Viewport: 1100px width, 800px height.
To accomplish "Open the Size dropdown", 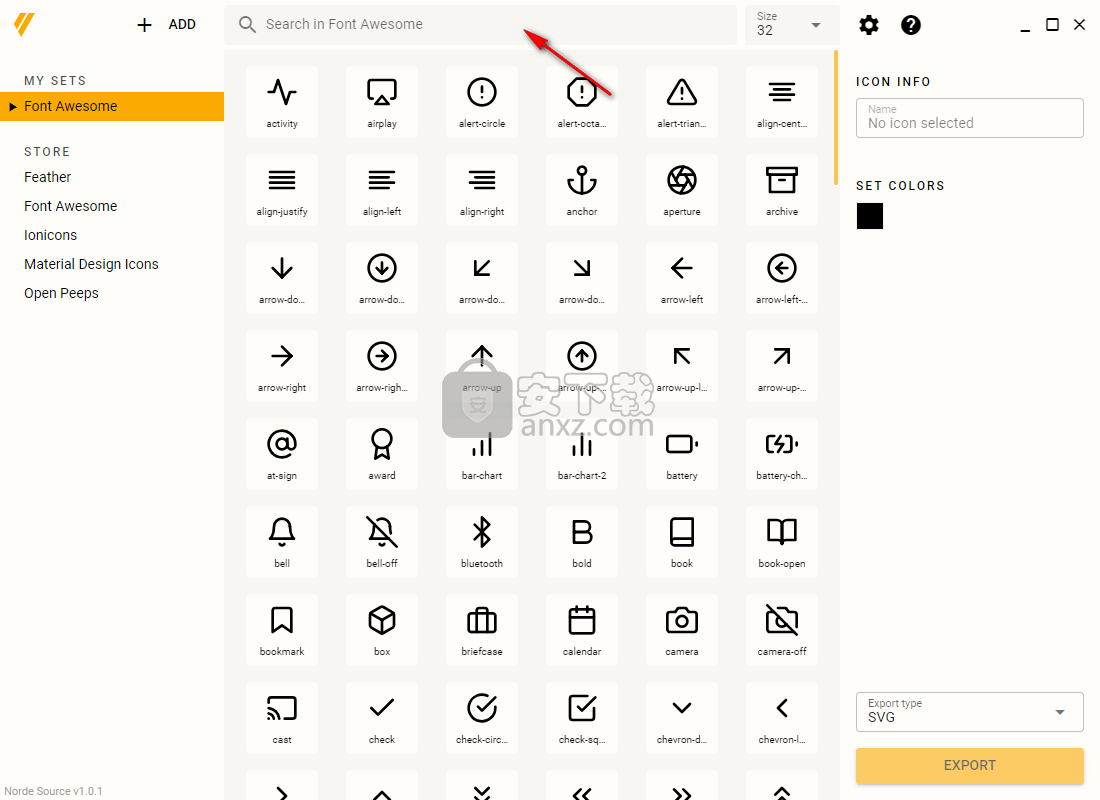I will [792, 25].
